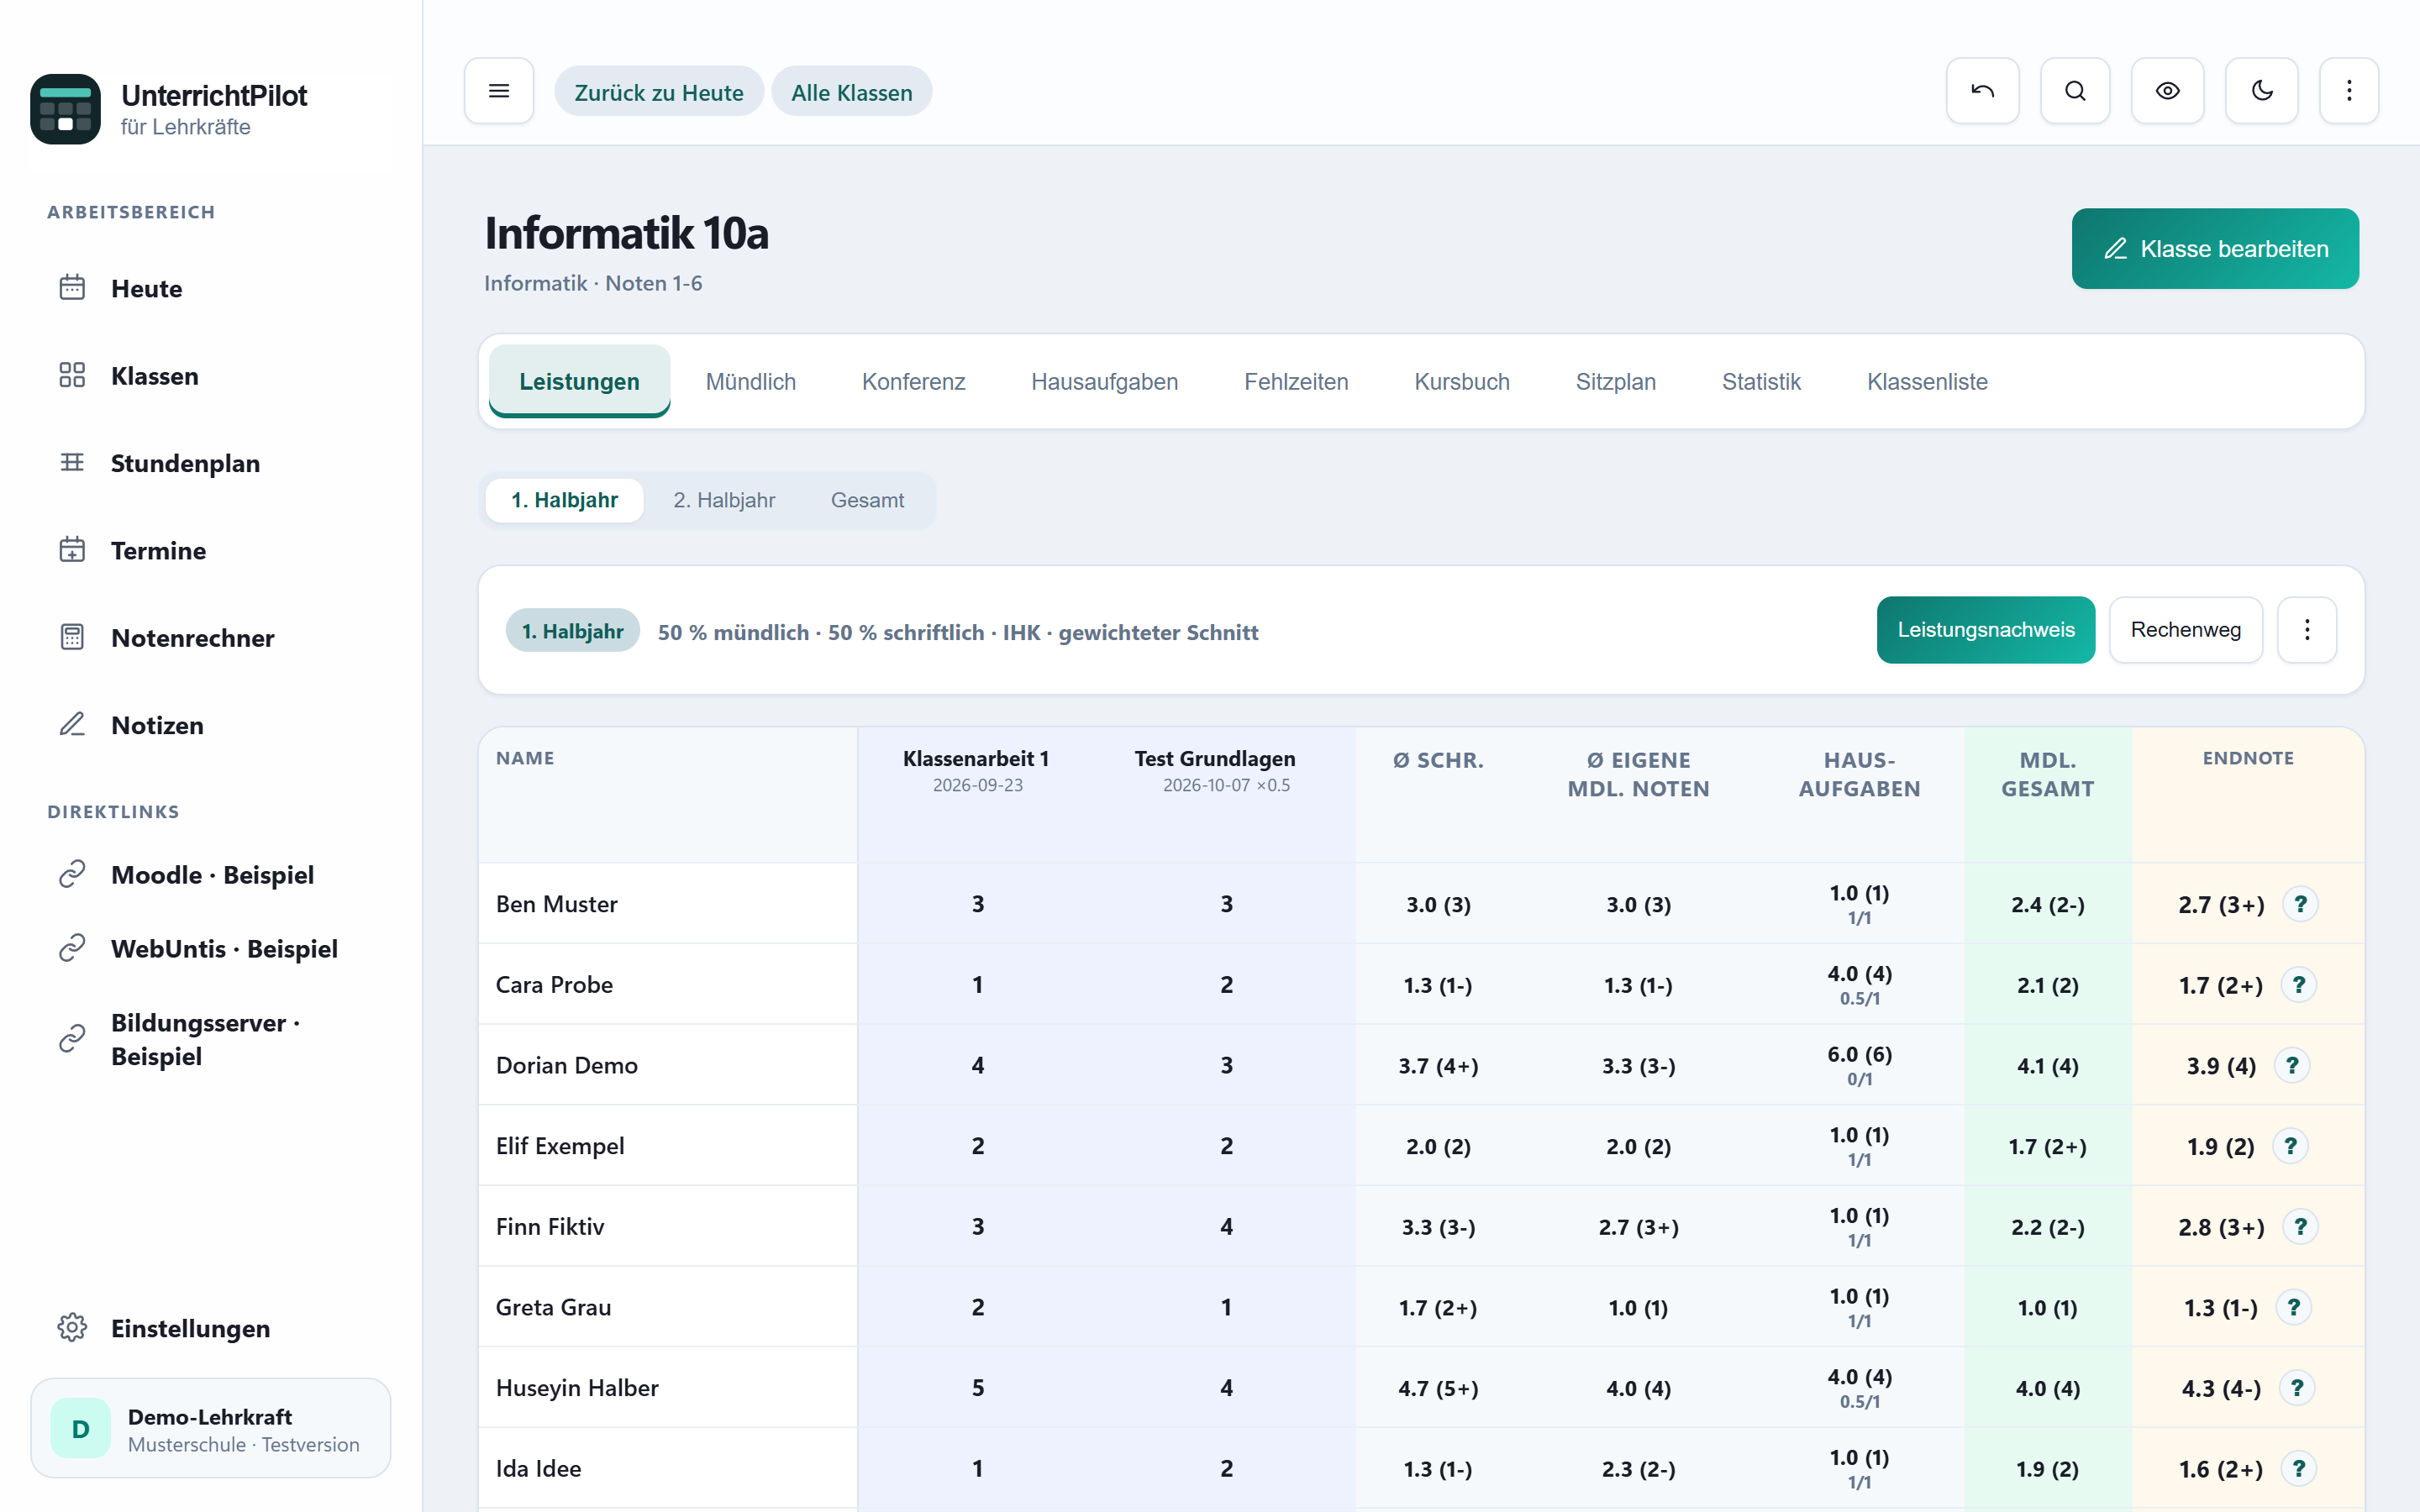Switch to the Kursbuch tab

(1462, 382)
